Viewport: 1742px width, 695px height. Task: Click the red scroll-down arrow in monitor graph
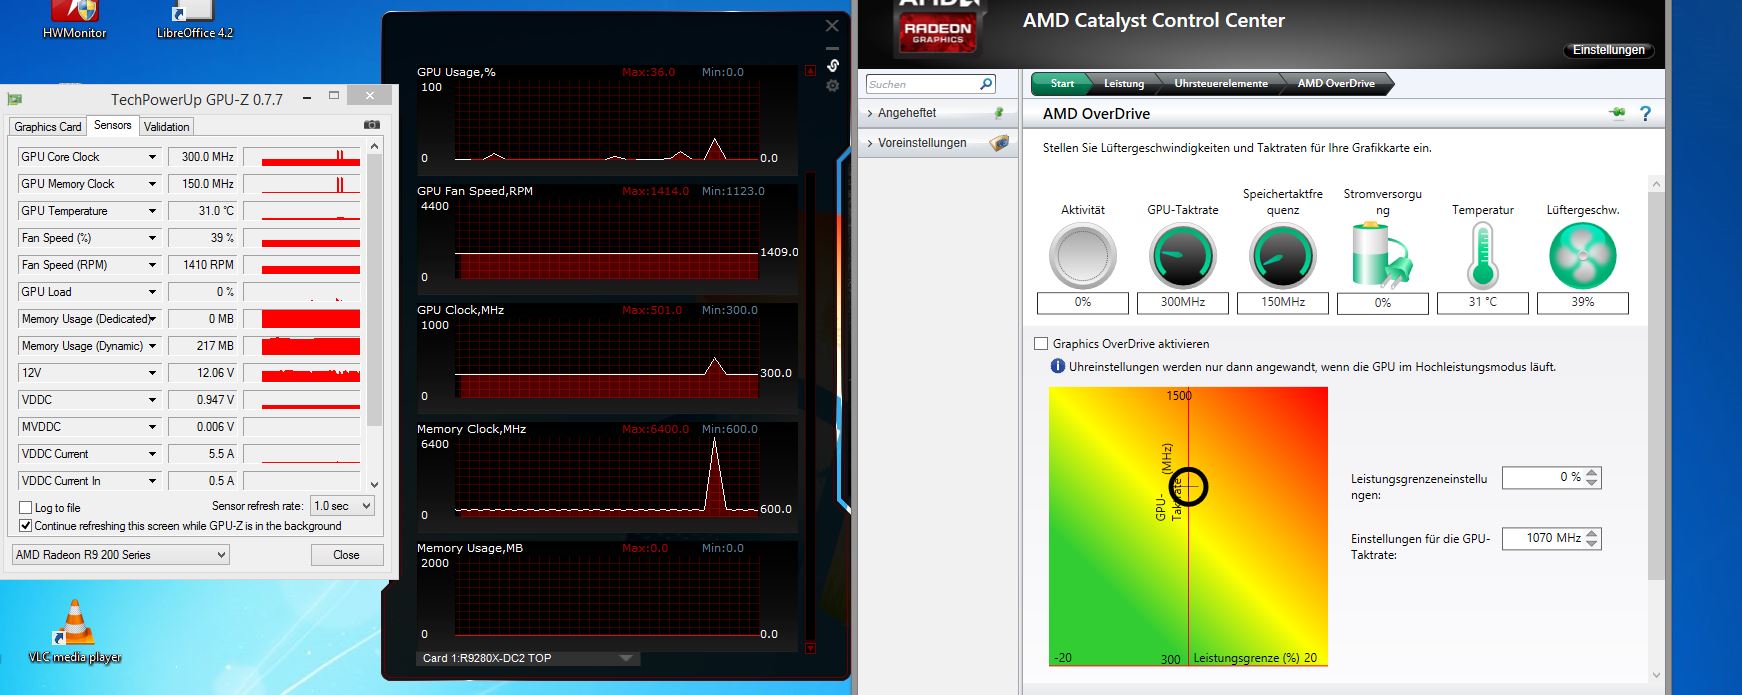(x=810, y=648)
